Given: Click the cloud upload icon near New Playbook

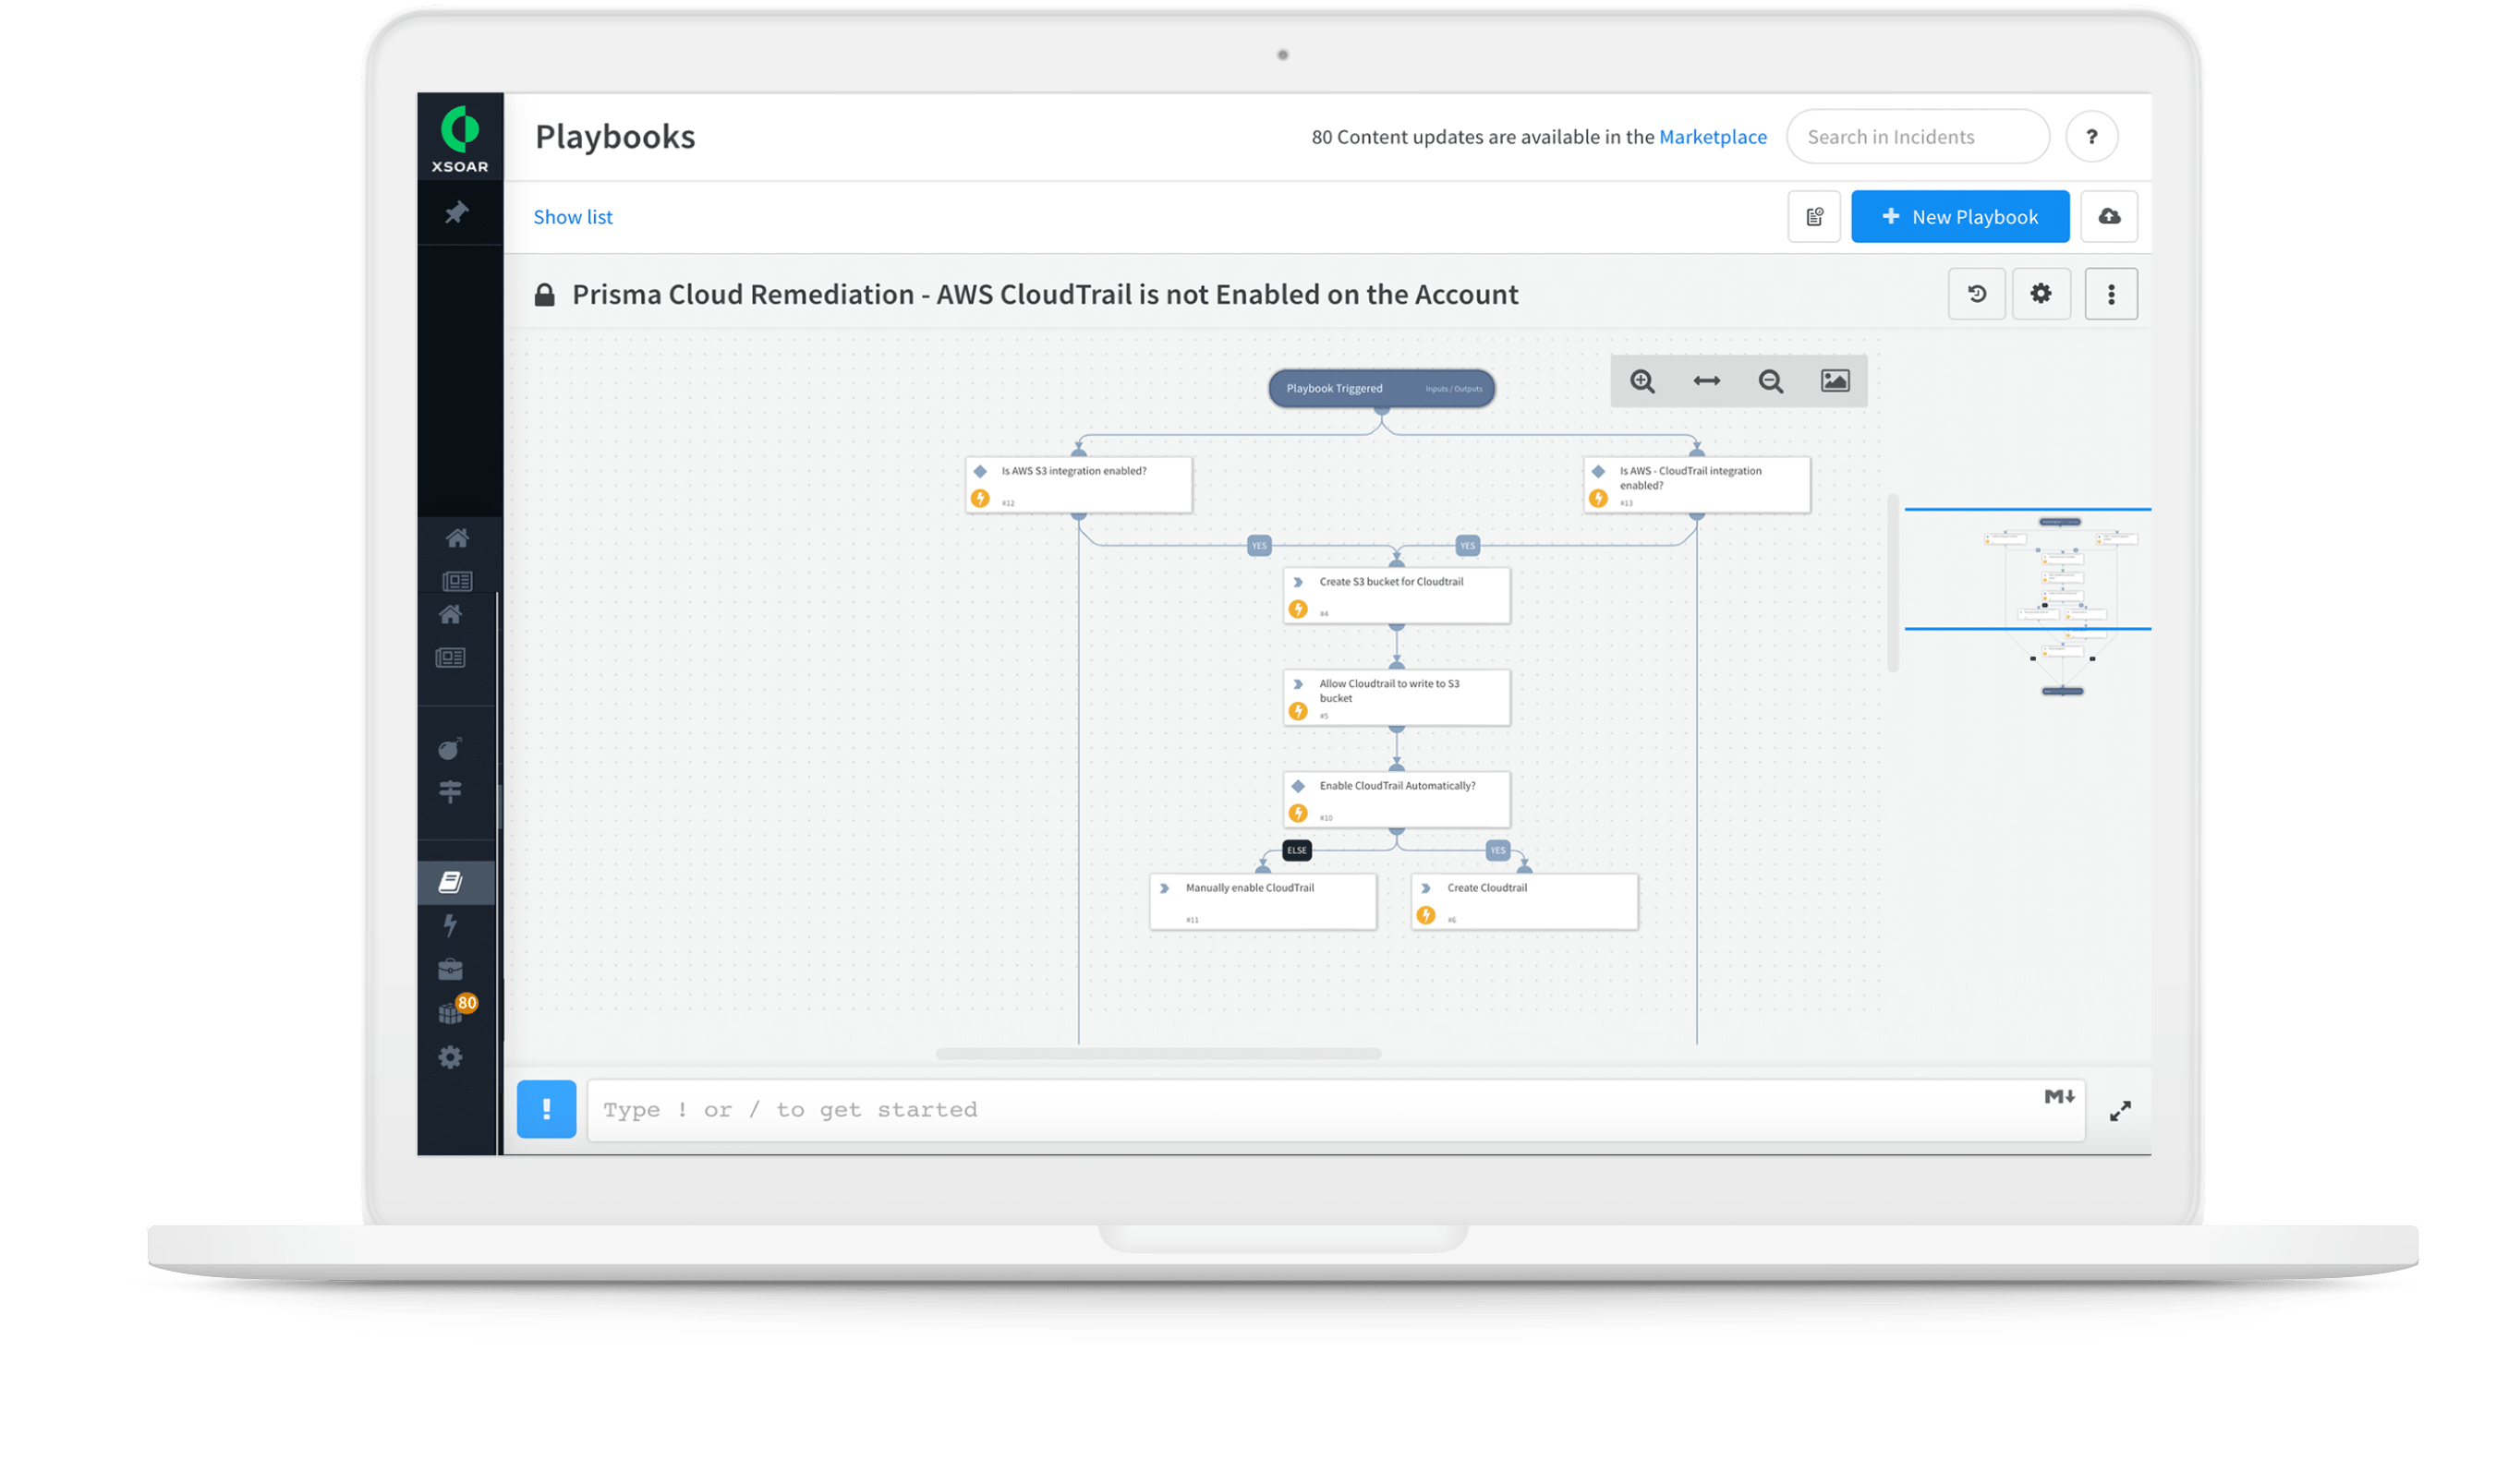Looking at the screenshot, I should pos(2109,216).
